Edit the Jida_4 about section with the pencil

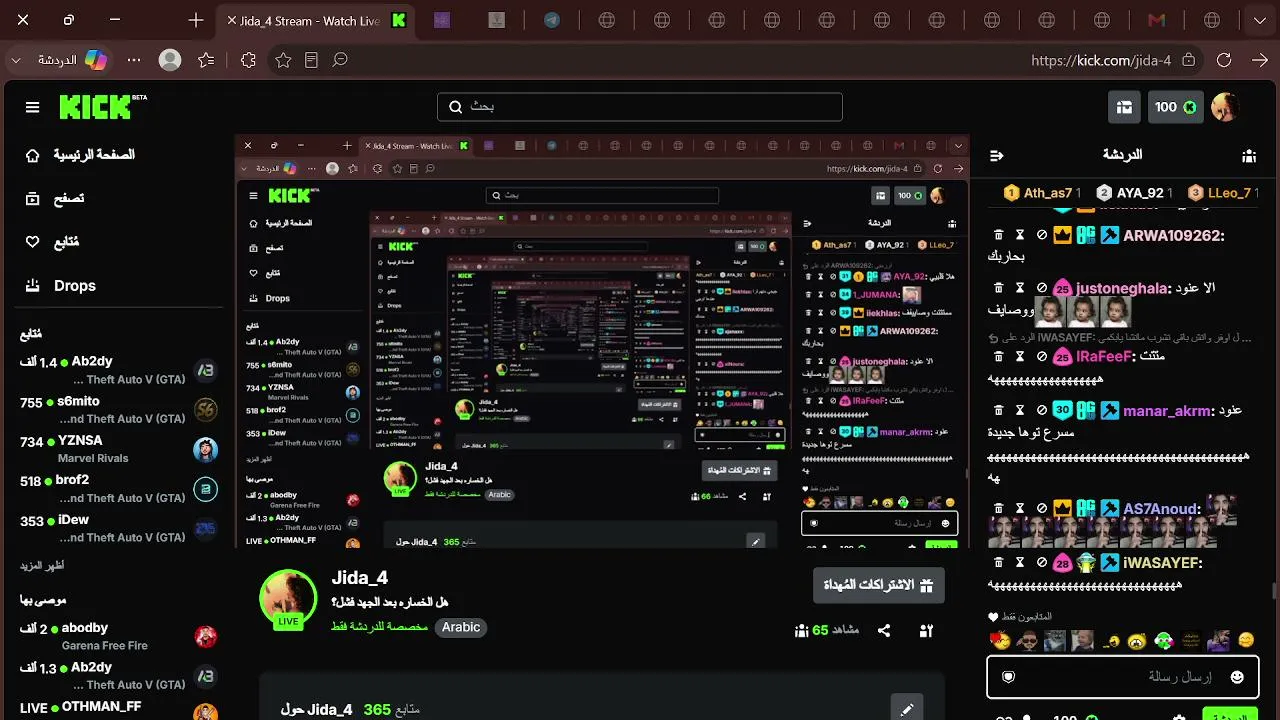click(x=907, y=710)
